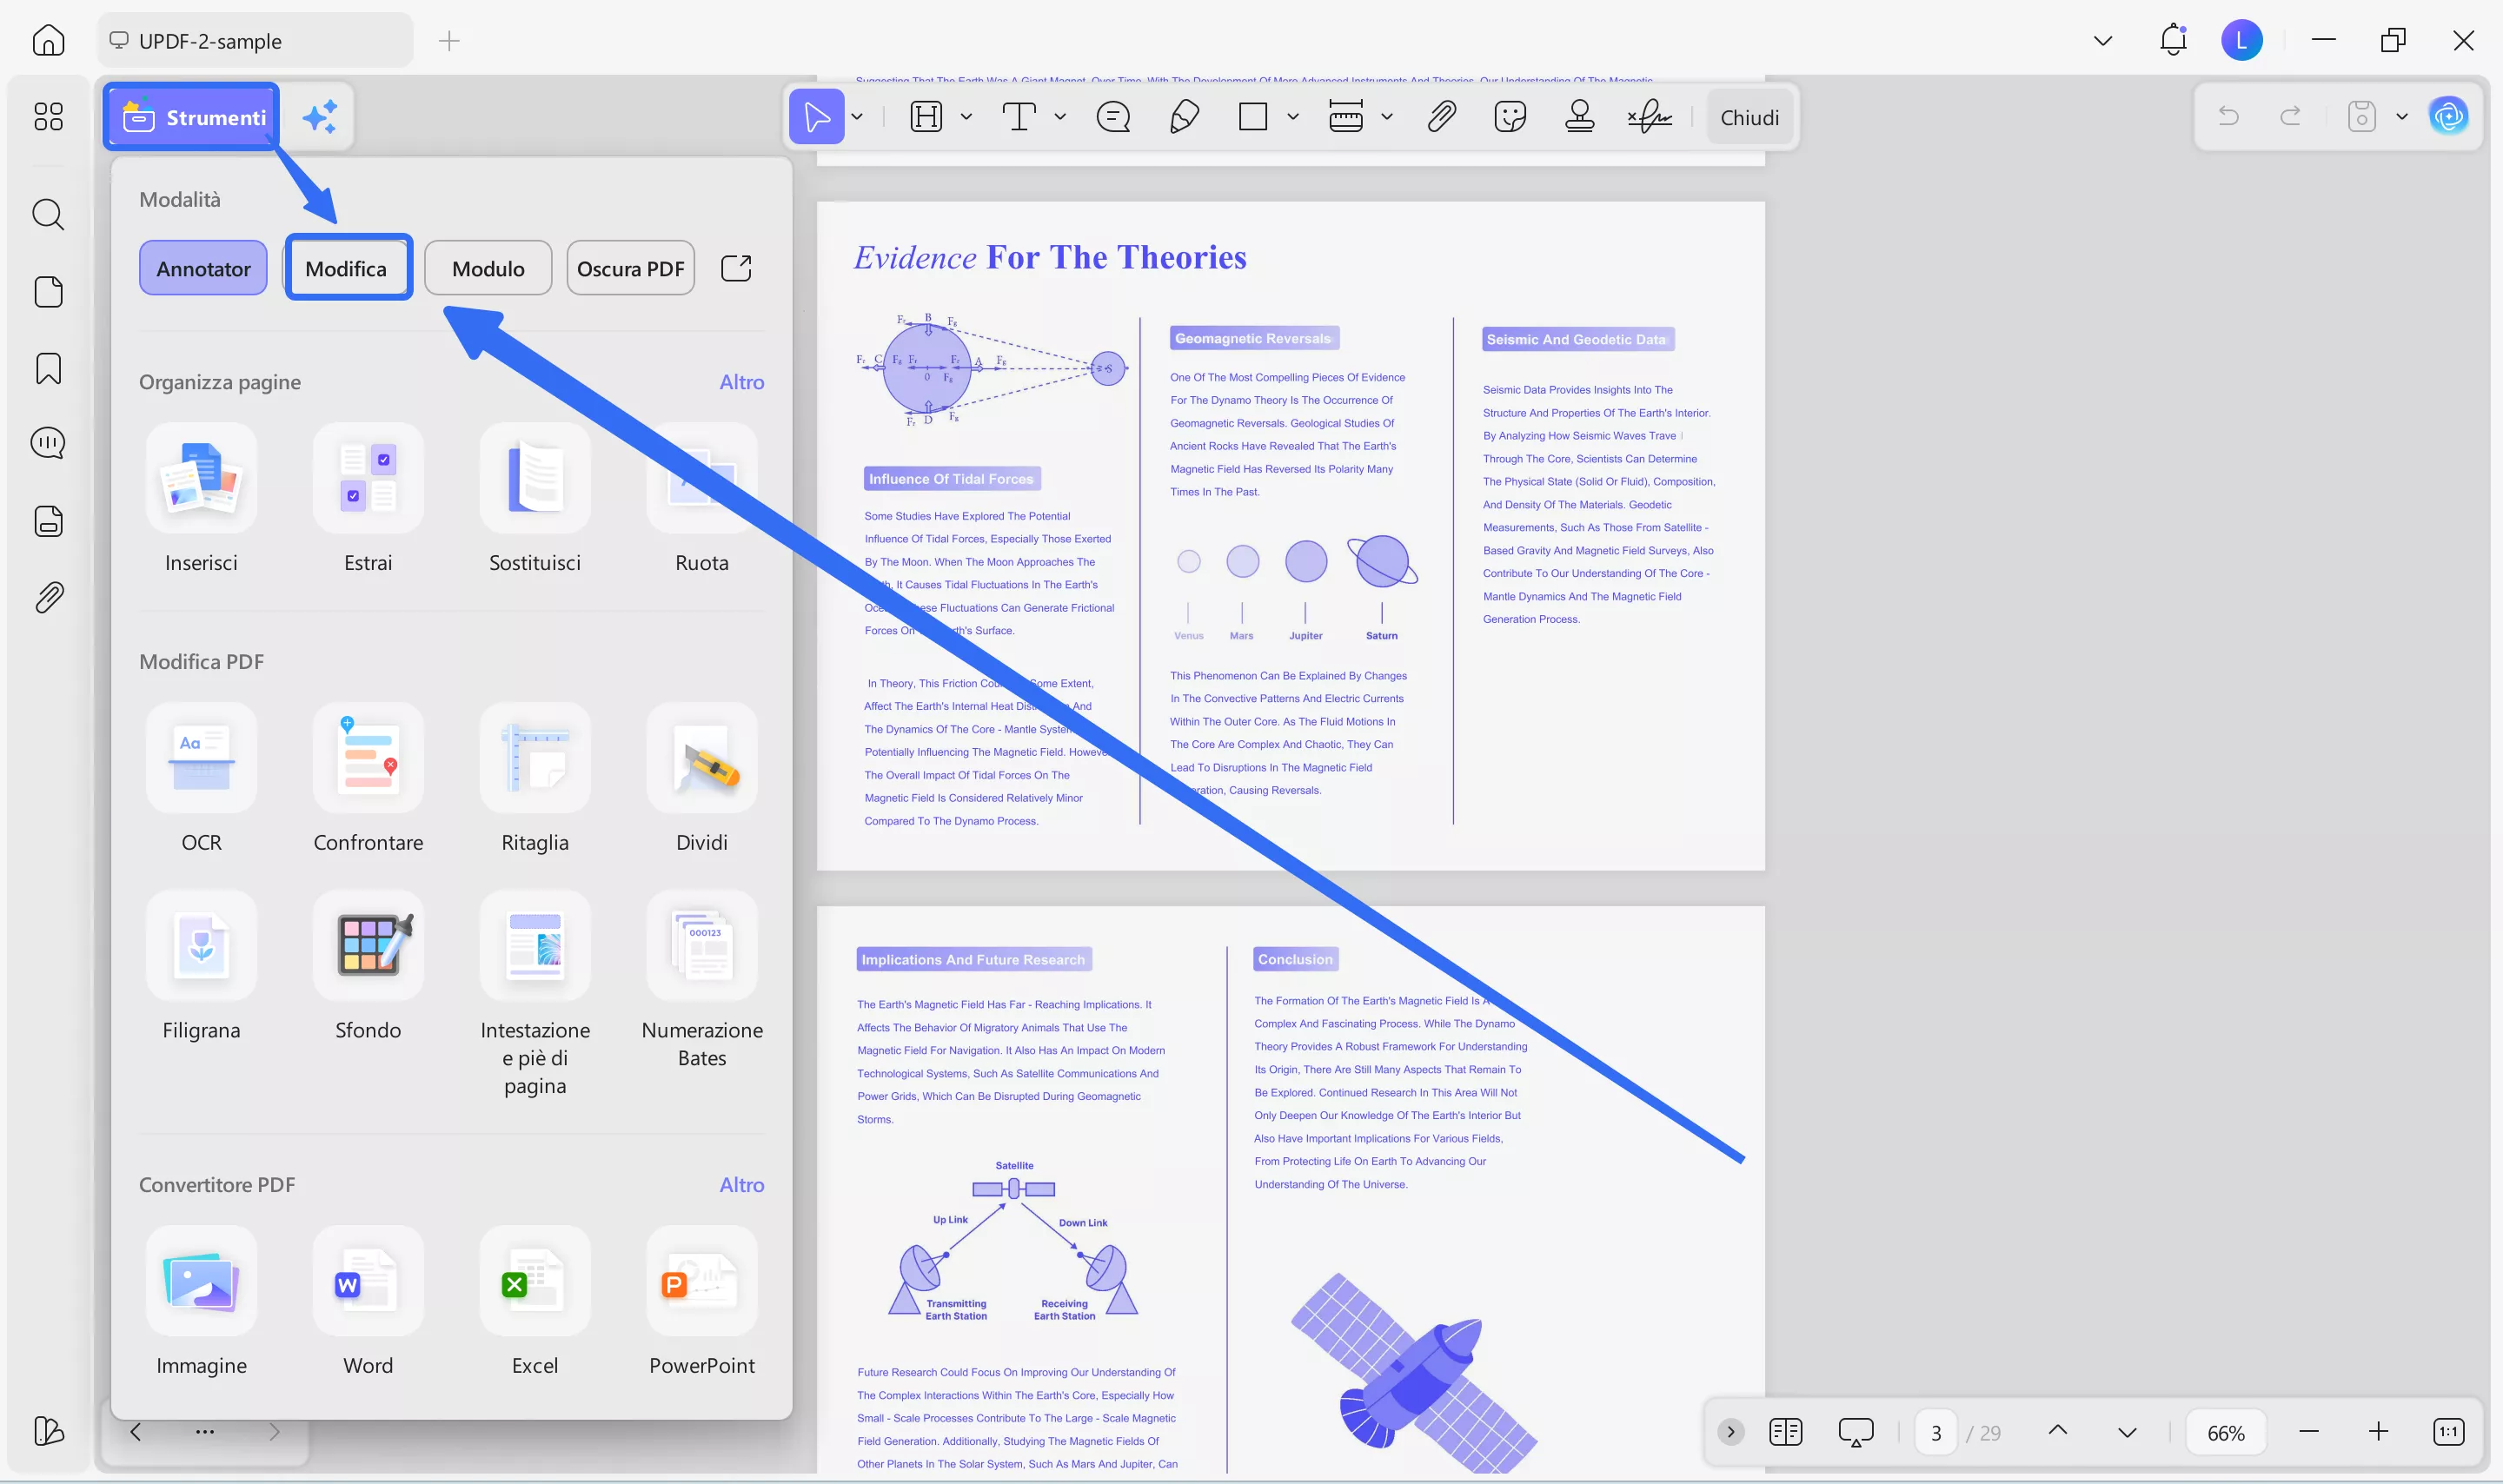The image size is (2503, 1484).
Task: Open the Strumenti menu
Action: pos(191,116)
